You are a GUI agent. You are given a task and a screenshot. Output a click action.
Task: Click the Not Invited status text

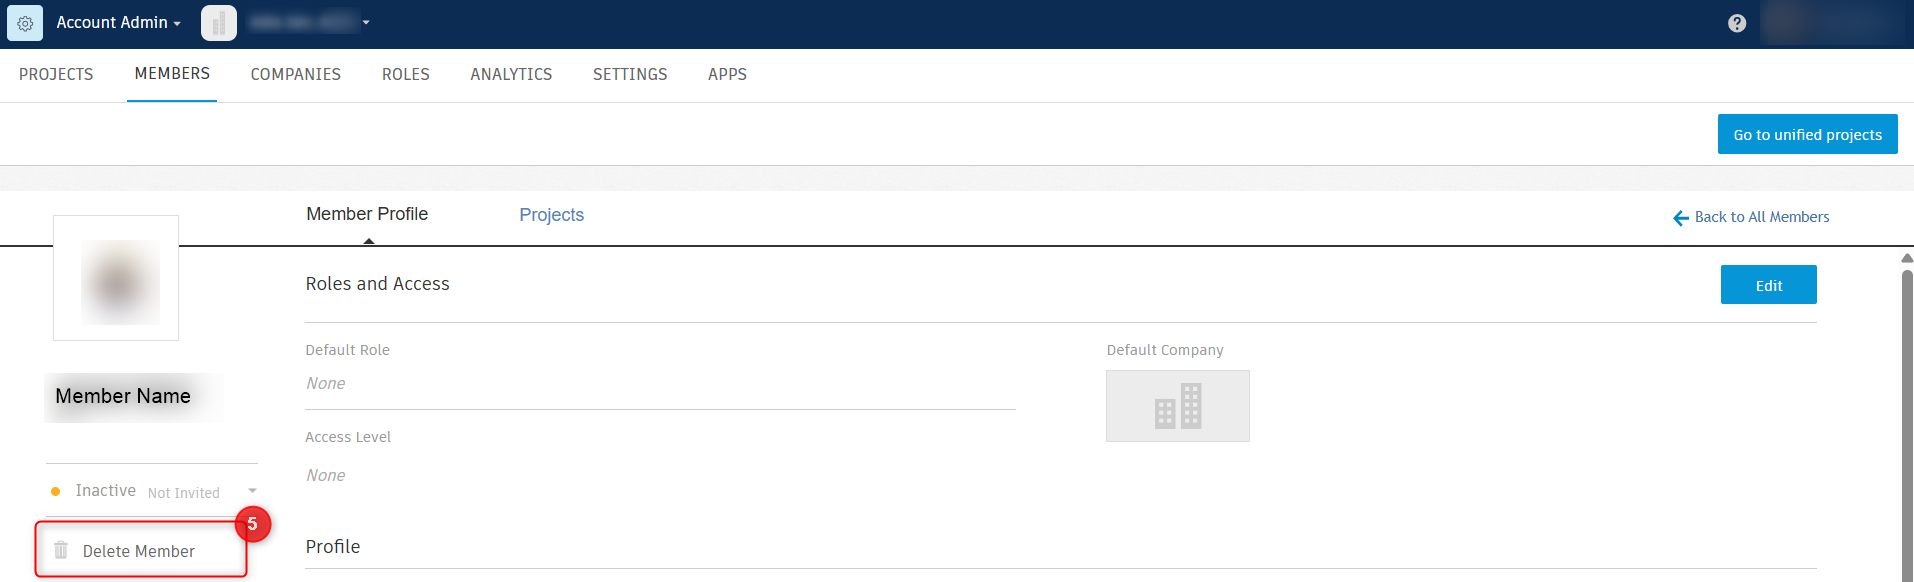pyautogui.click(x=184, y=493)
